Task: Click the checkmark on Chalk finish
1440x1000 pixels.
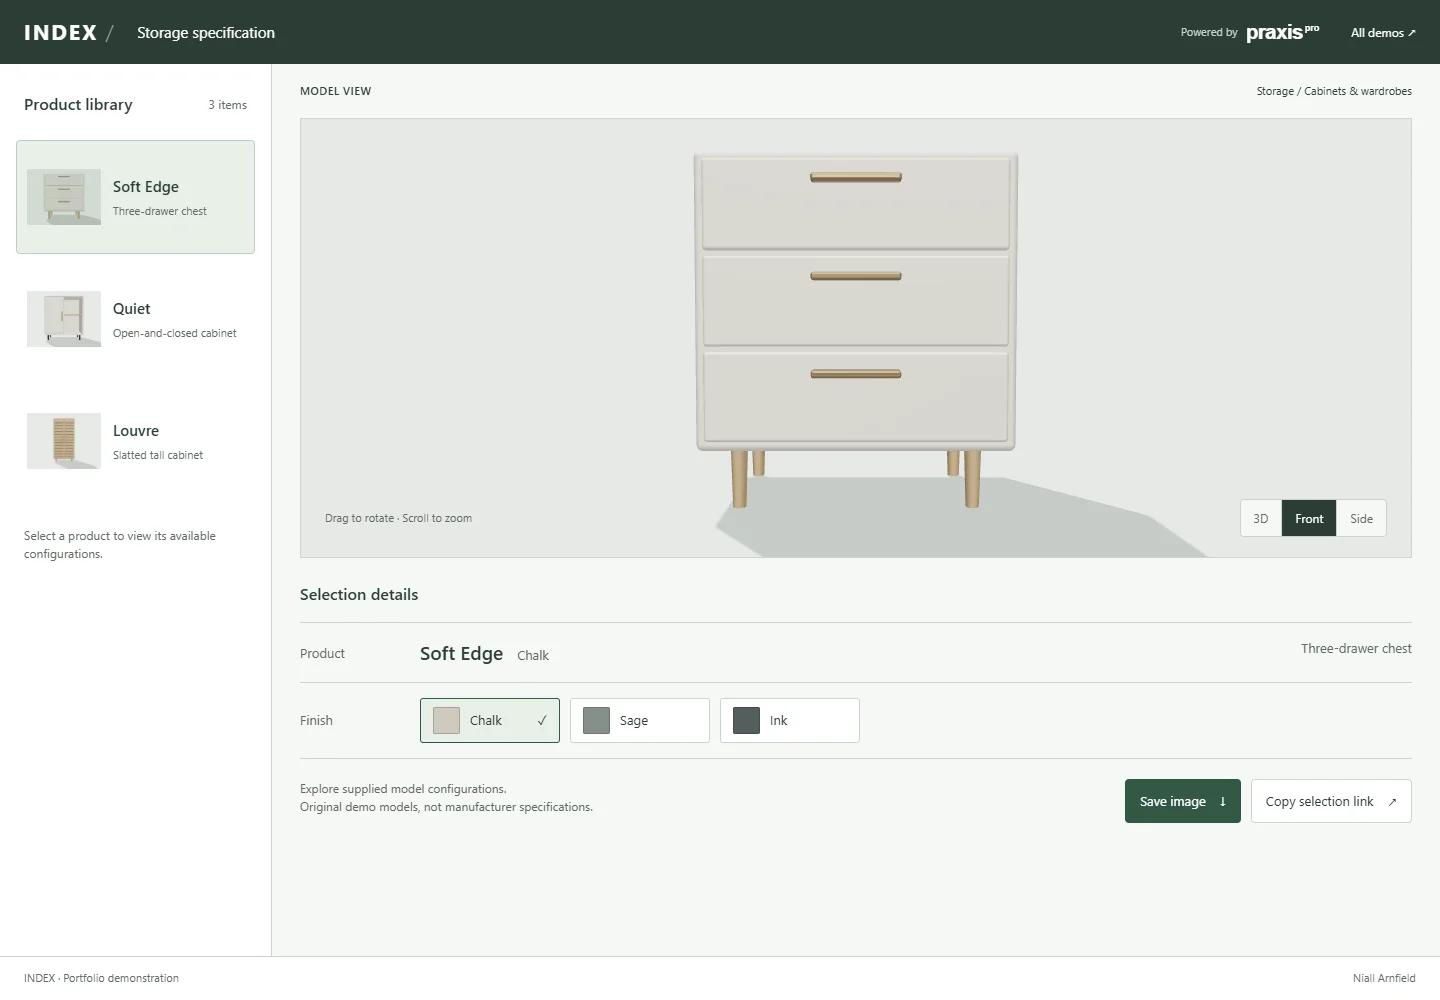Action: click(x=542, y=720)
